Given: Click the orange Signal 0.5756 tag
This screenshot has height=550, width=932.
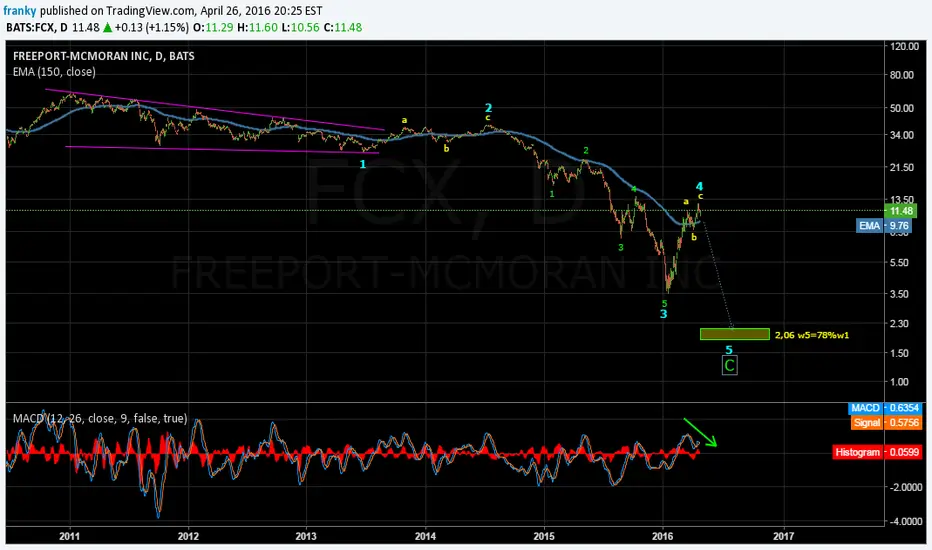Looking at the screenshot, I should 886,422.
